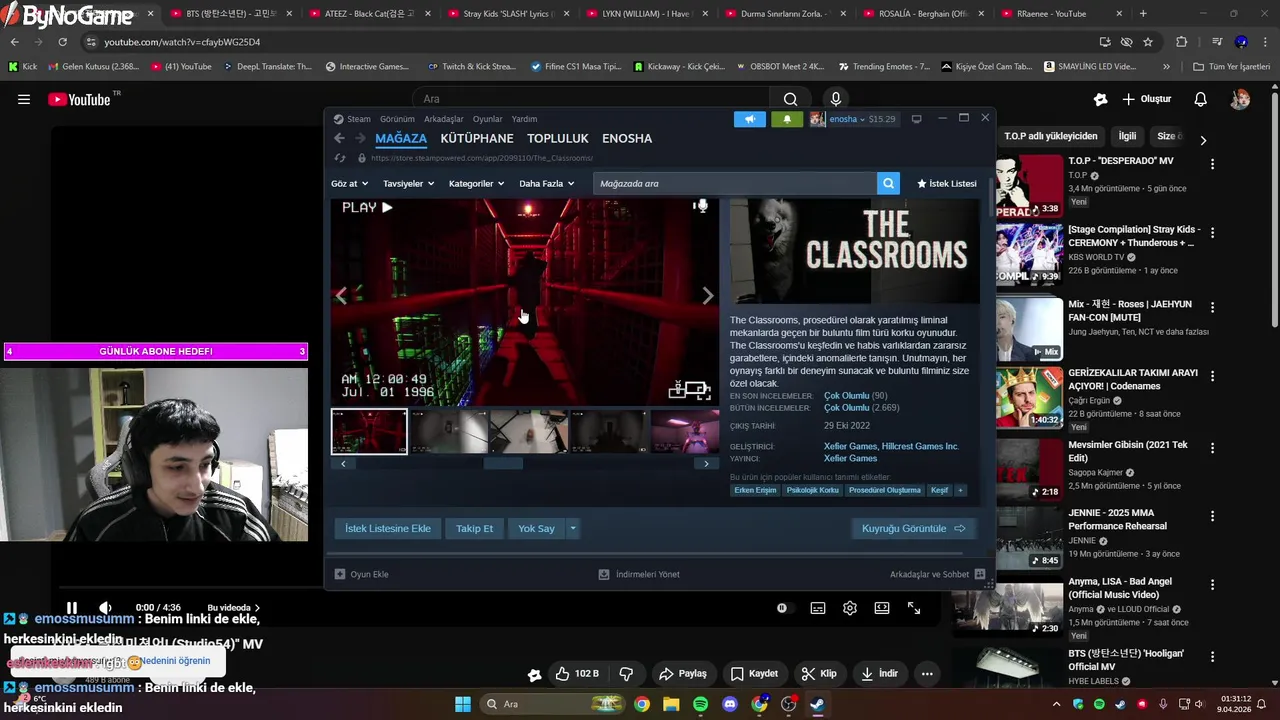This screenshot has width=1280, height=720.
Task: Dislike the YouTube video
Action: [627, 674]
